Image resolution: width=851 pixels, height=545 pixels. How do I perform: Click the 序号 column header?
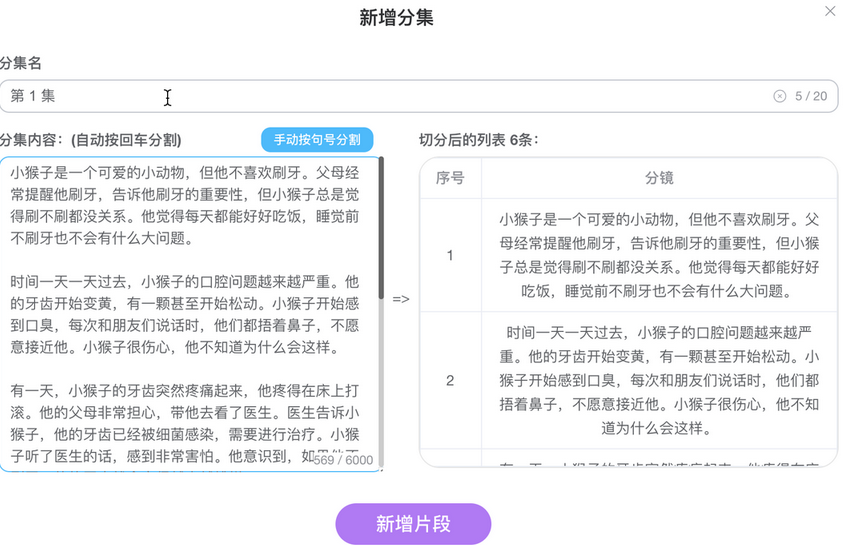coord(450,178)
